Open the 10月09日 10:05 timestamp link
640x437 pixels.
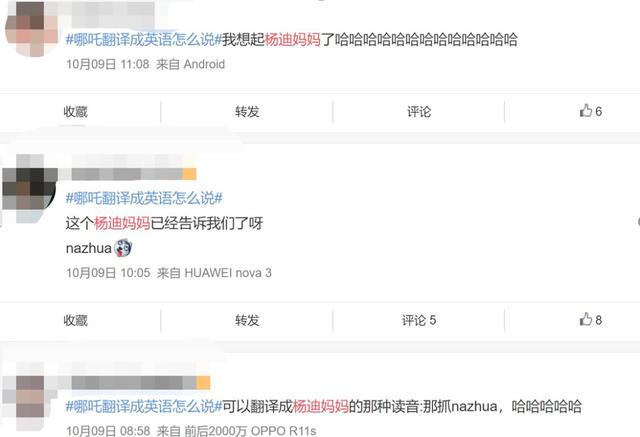(x=108, y=273)
